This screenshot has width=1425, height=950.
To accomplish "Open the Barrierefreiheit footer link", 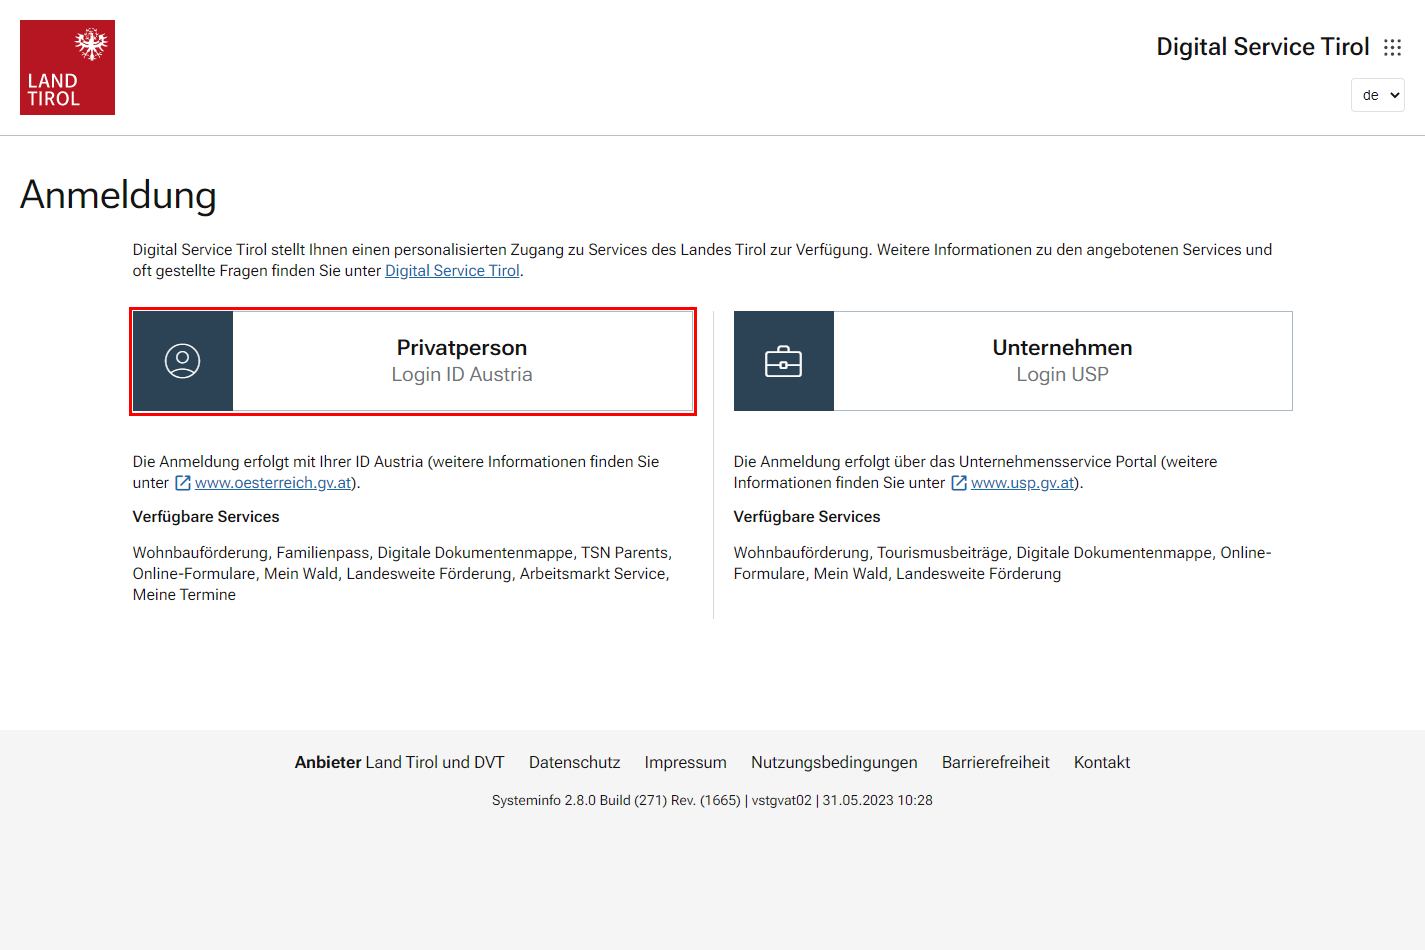I will pos(995,762).
